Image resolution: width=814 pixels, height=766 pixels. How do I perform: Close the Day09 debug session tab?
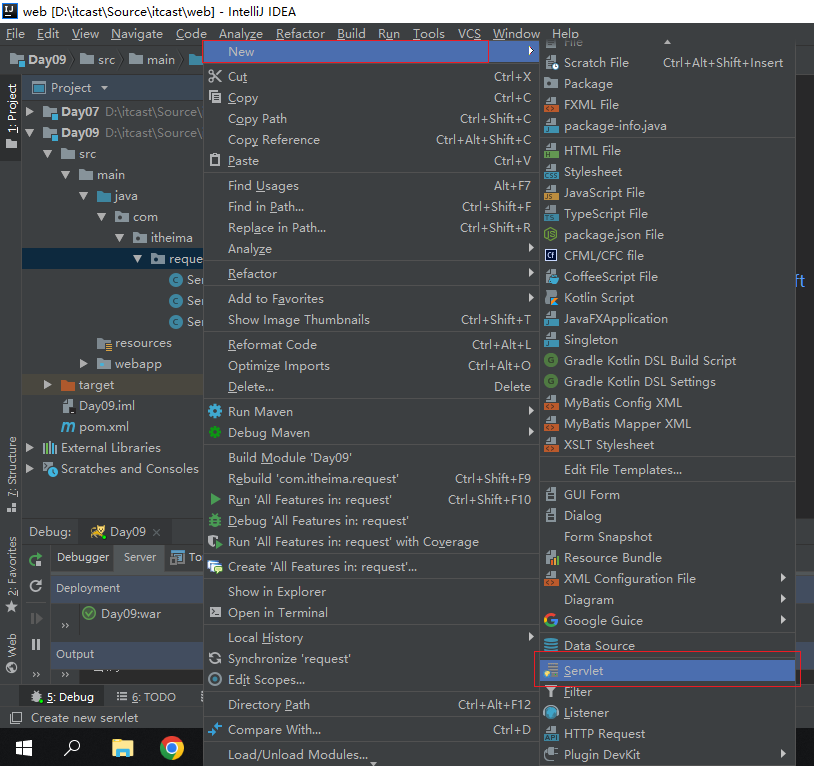pyautogui.click(x=157, y=532)
